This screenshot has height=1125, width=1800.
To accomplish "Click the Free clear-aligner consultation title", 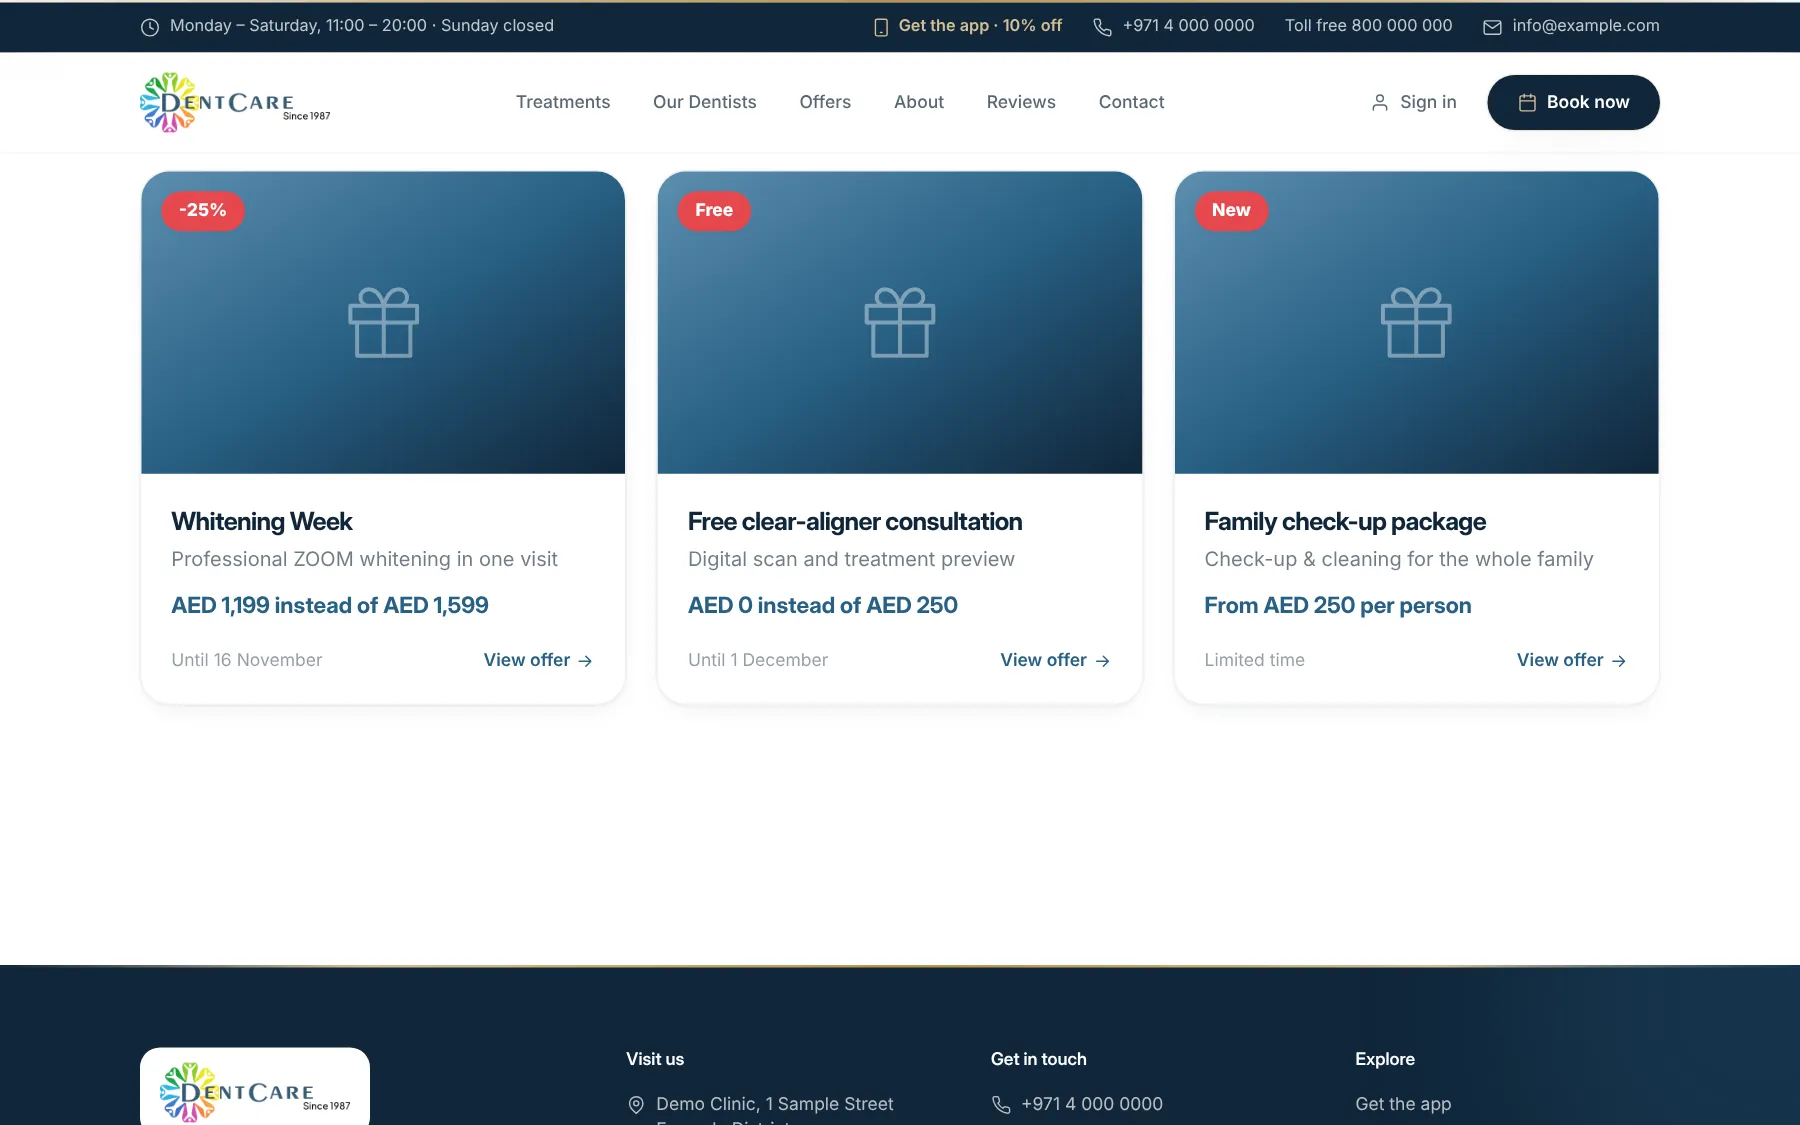I will pyautogui.click(x=855, y=522).
